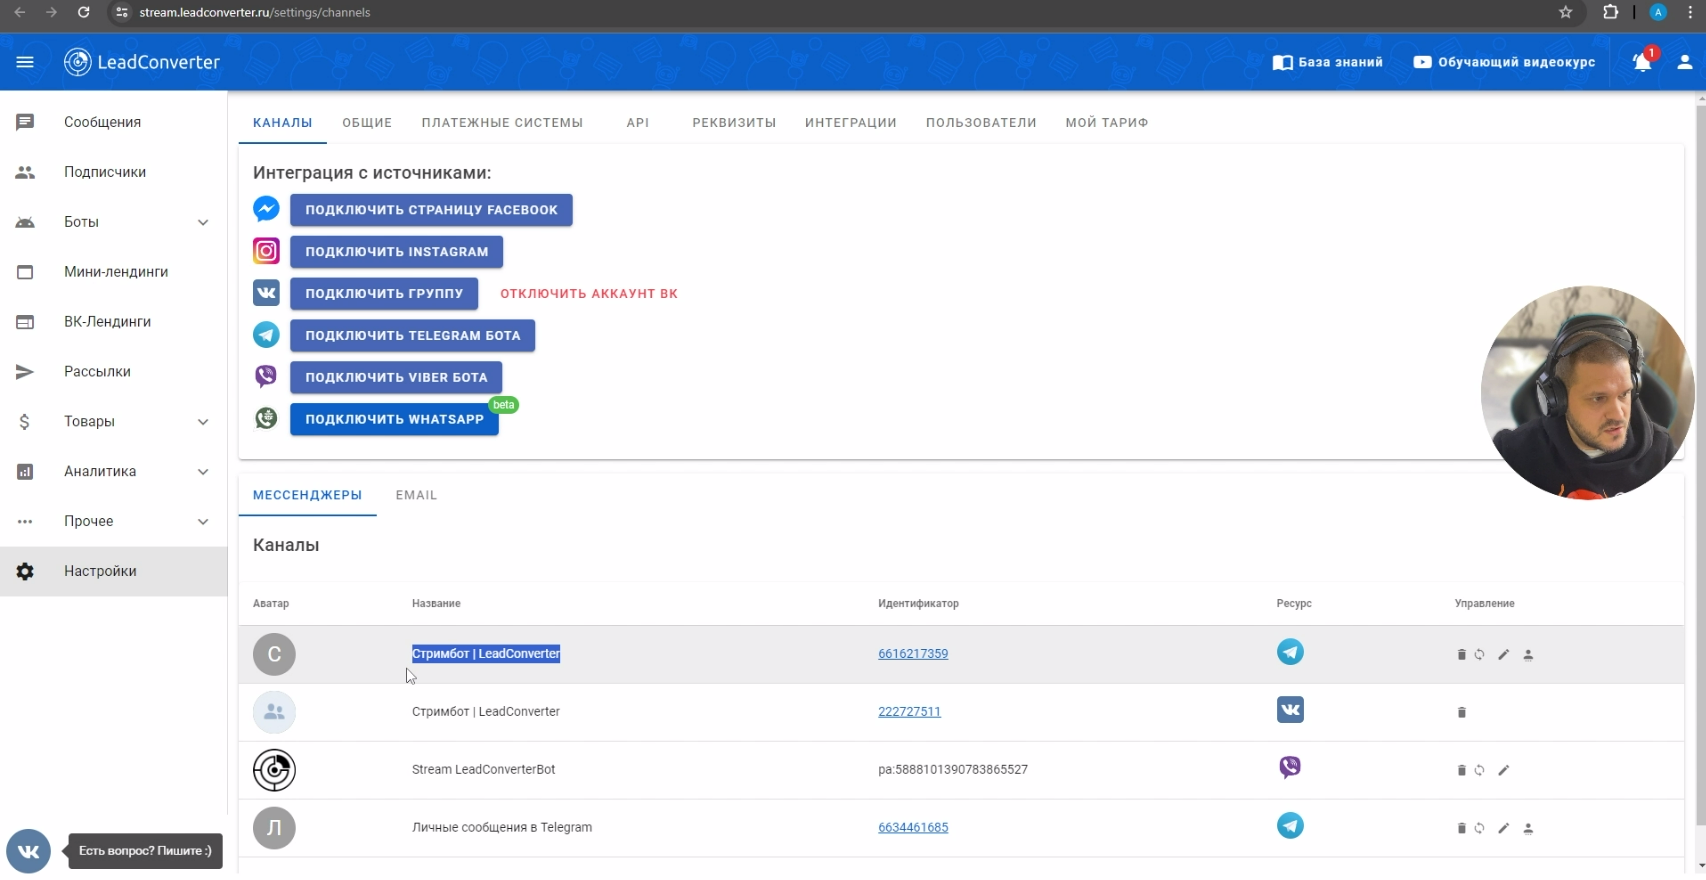The width and height of the screenshot is (1706, 880).
Task: Switch to the Общие tab
Action: pyautogui.click(x=367, y=123)
